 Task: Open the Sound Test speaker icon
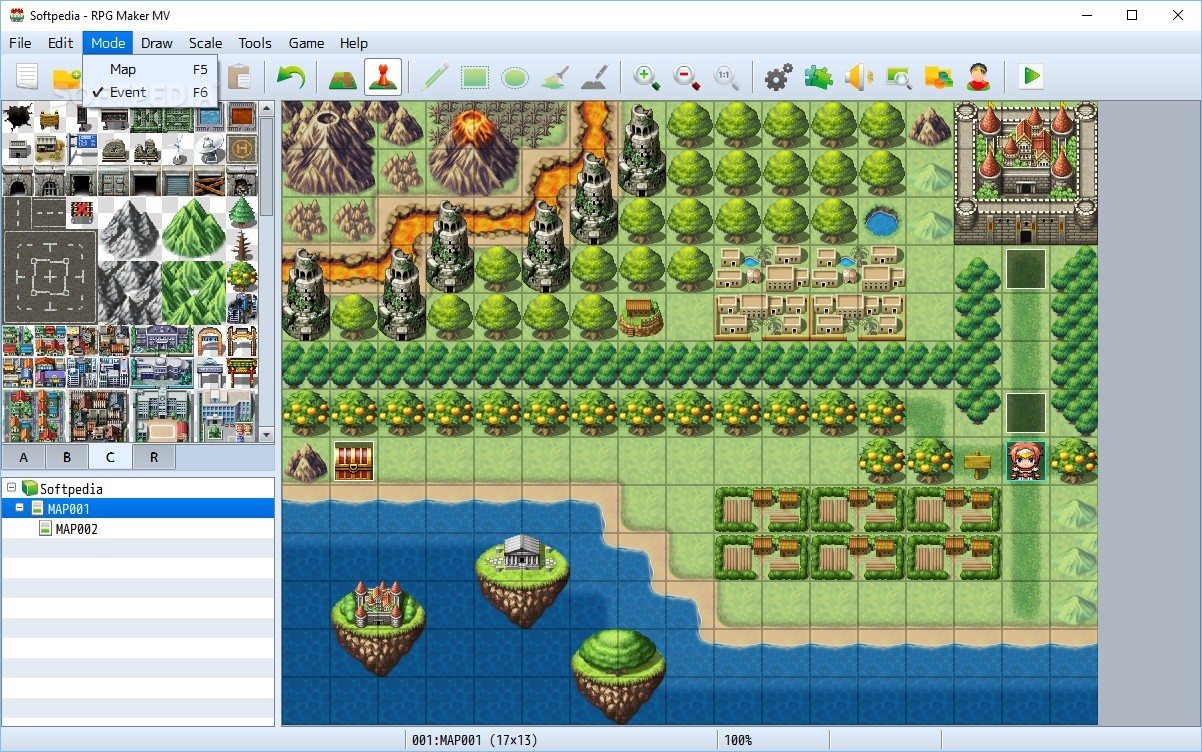(x=858, y=77)
